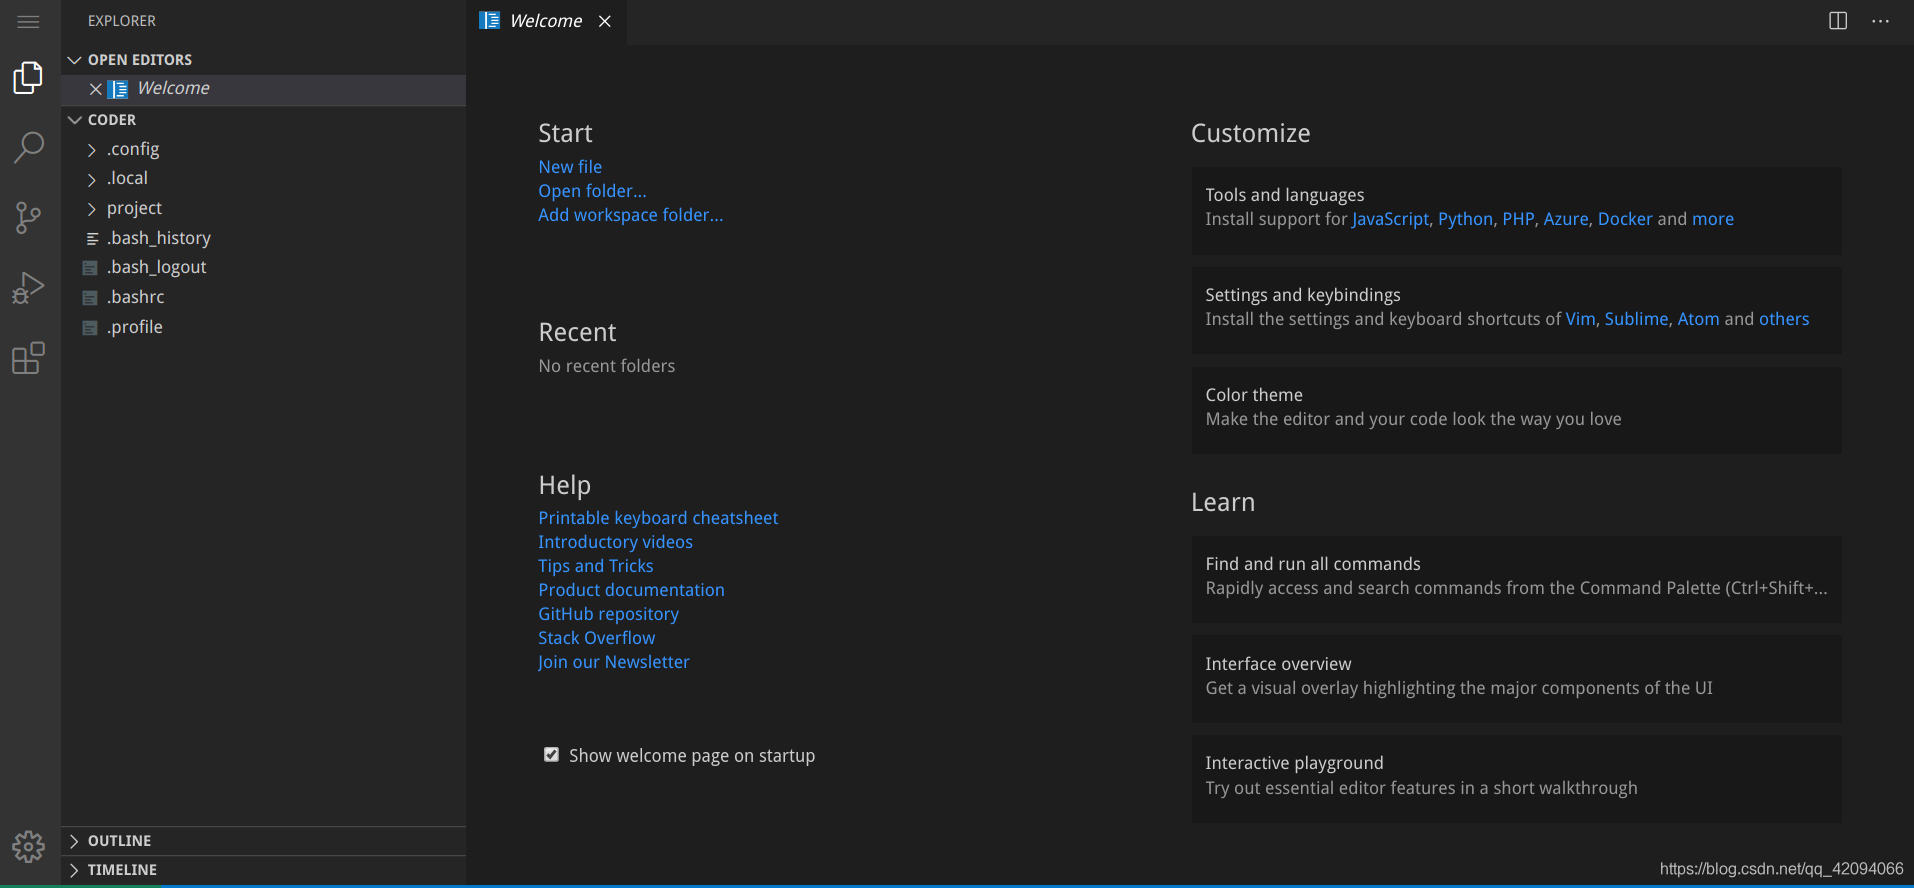Open Introductory videos link
Viewport: 1914px width, 888px height.
click(x=615, y=542)
